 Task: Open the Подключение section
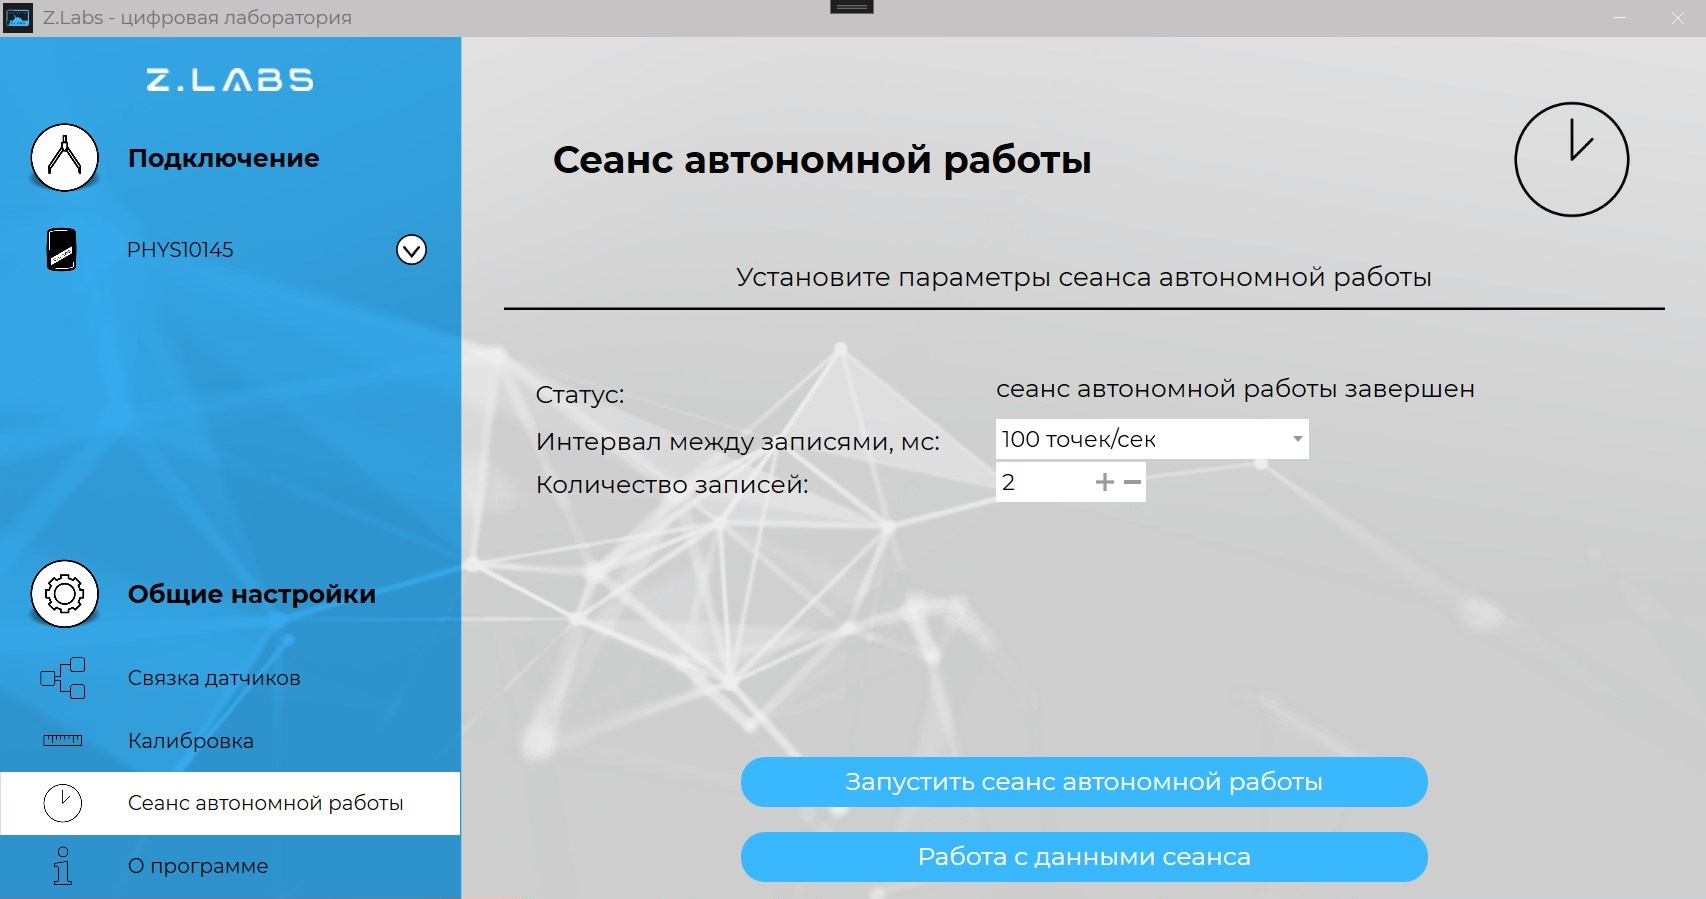click(x=224, y=158)
